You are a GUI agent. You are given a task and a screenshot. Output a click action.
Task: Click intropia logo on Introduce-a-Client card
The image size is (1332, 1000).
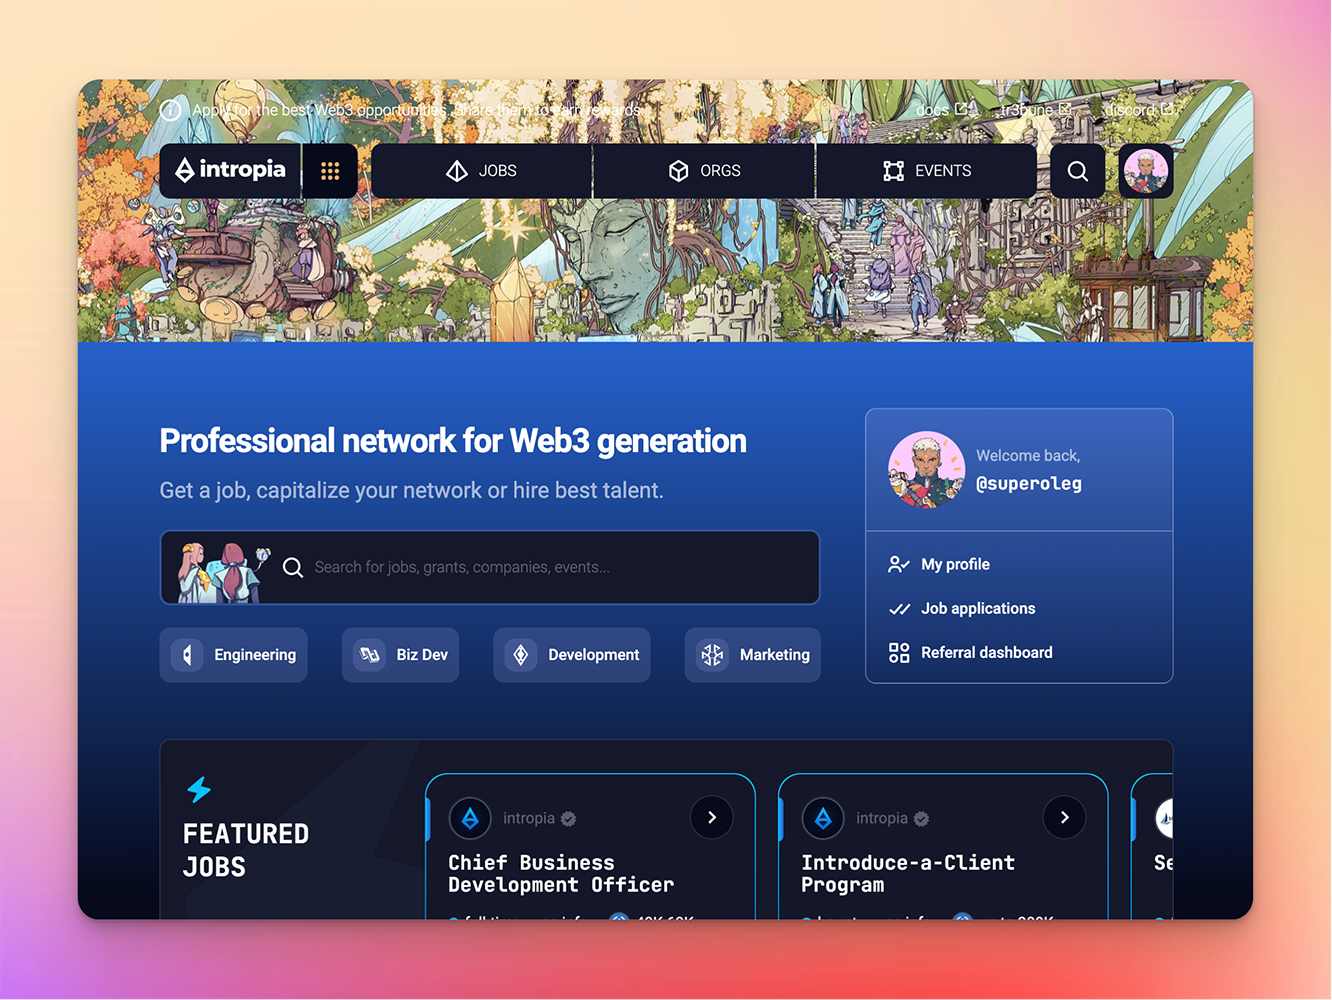tap(823, 819)
